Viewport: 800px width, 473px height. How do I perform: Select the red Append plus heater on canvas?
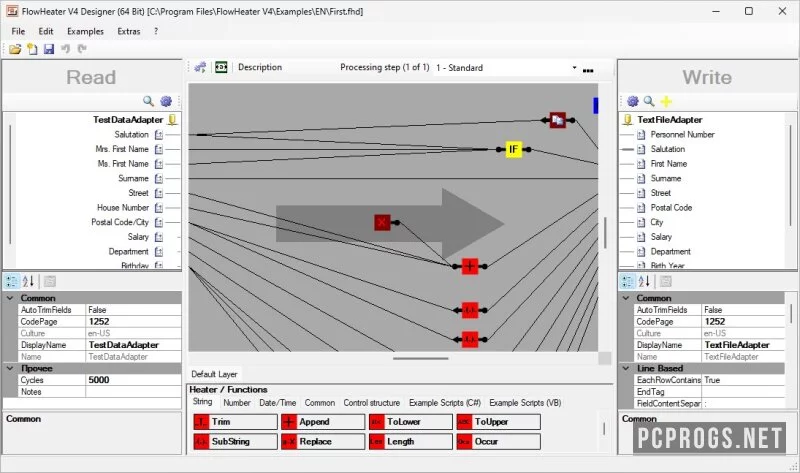(x=470, y=266)
